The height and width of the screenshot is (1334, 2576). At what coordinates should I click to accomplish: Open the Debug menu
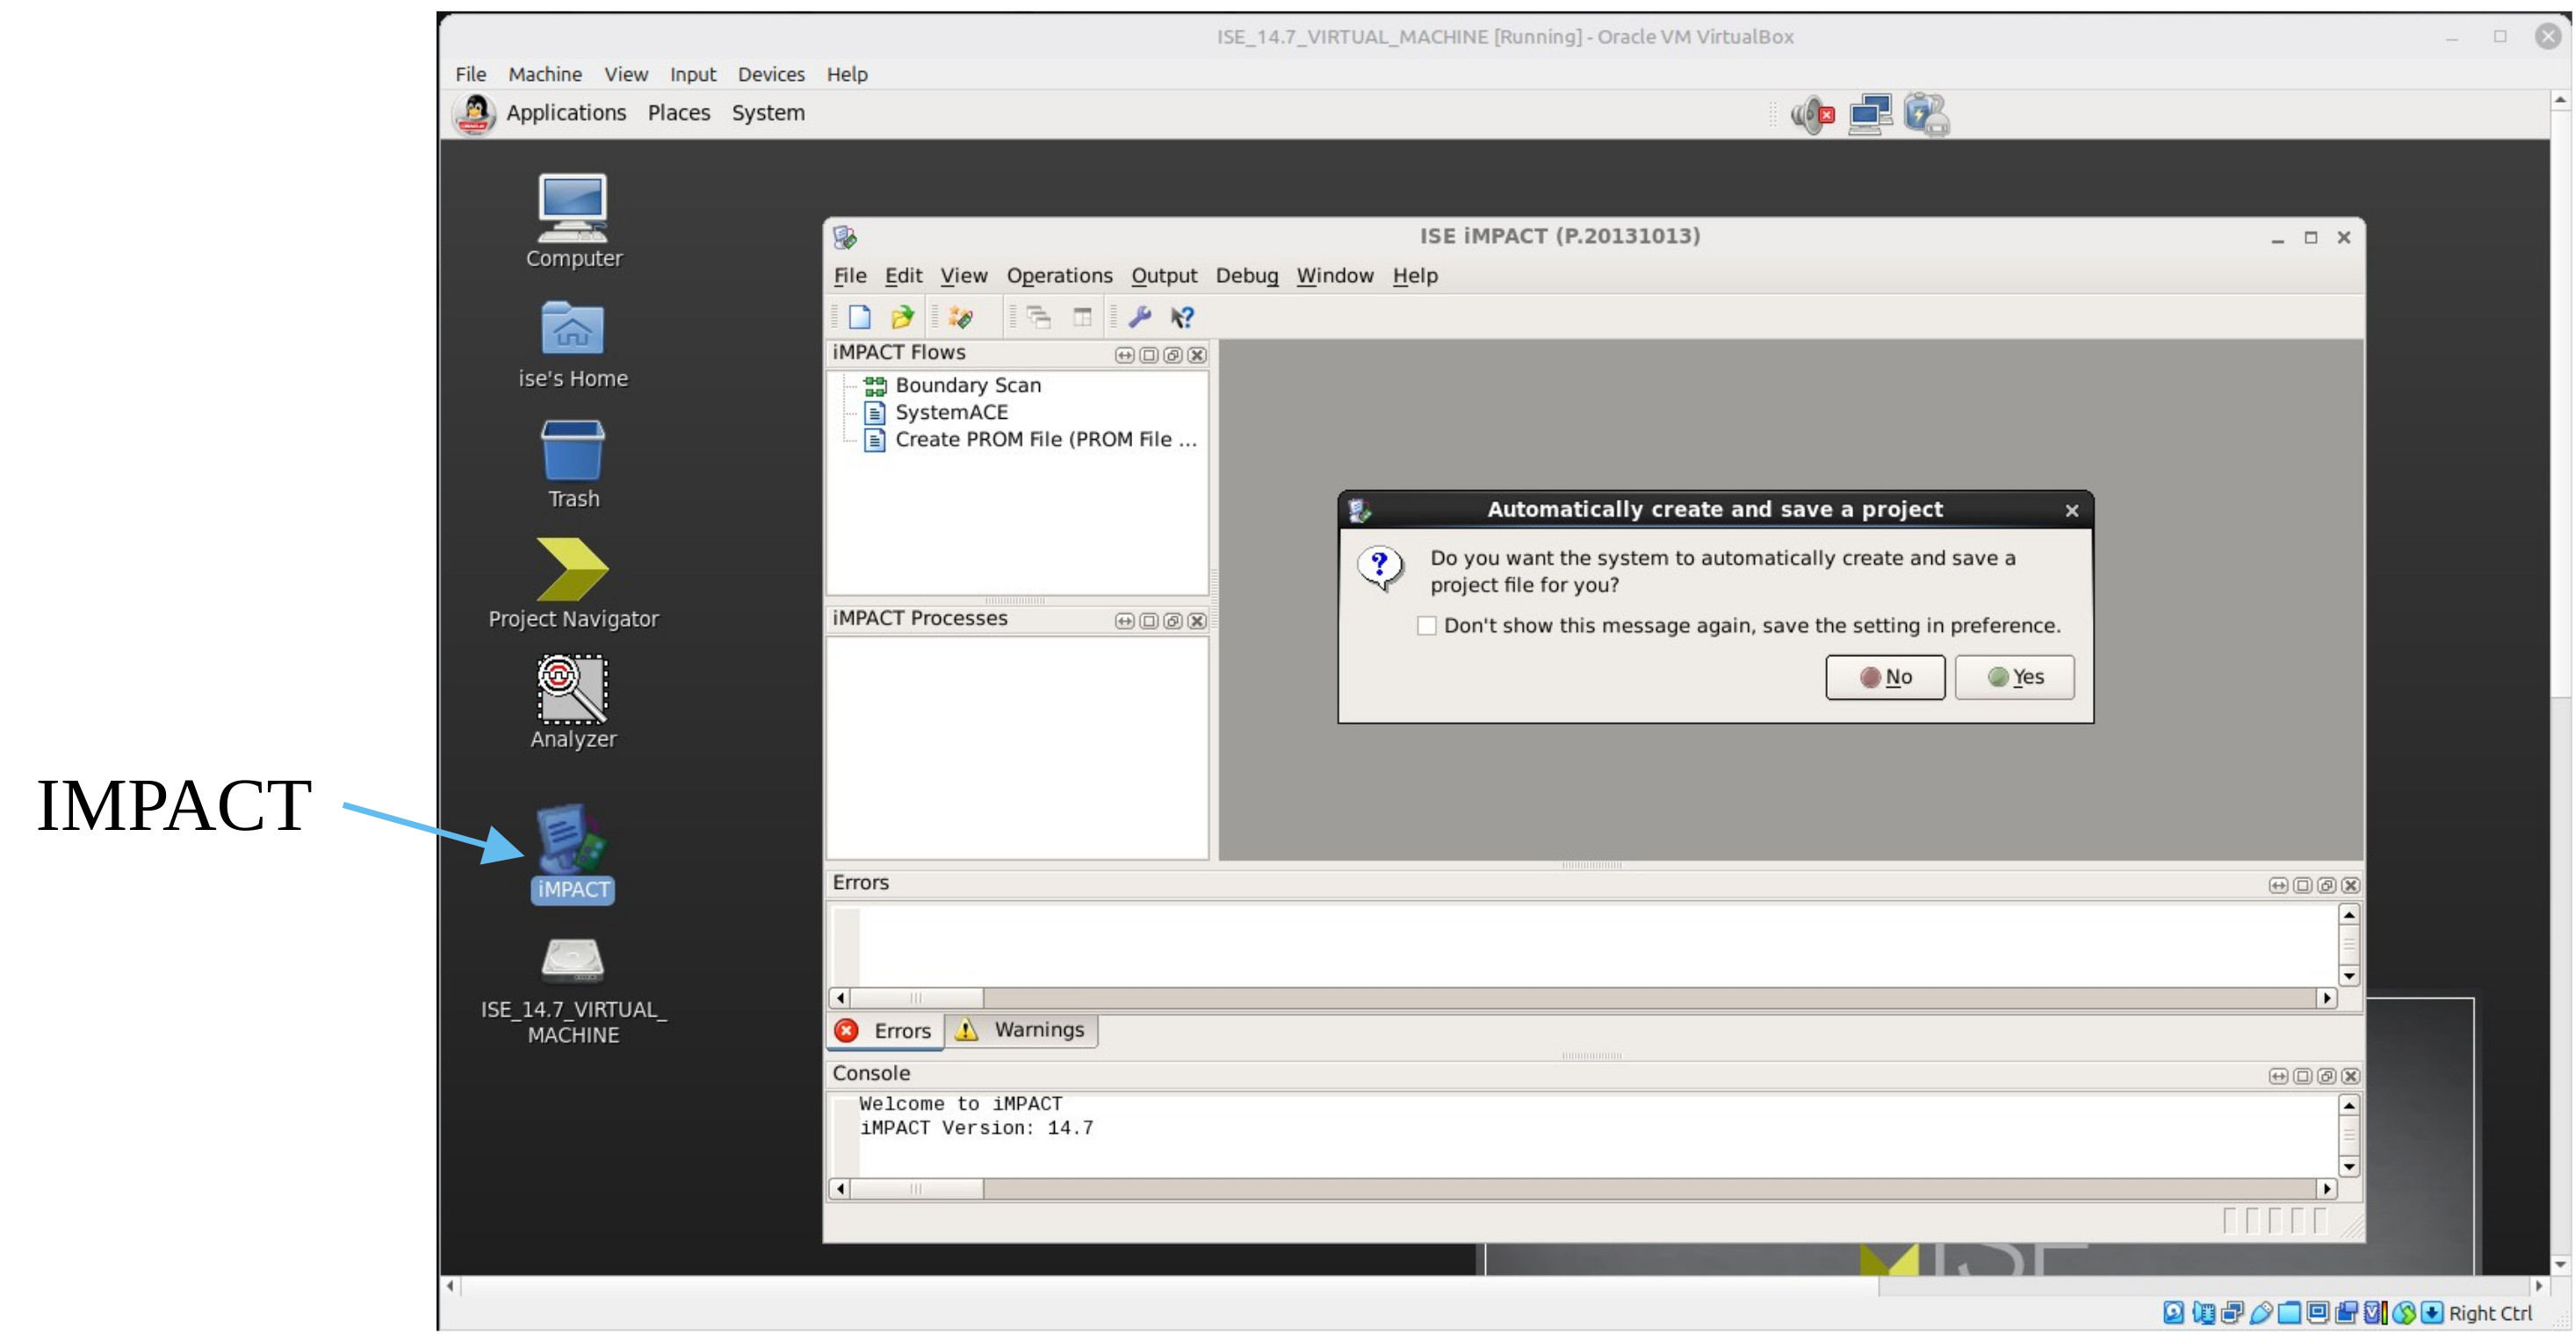pyautogui.click(x=1247, y=276)
